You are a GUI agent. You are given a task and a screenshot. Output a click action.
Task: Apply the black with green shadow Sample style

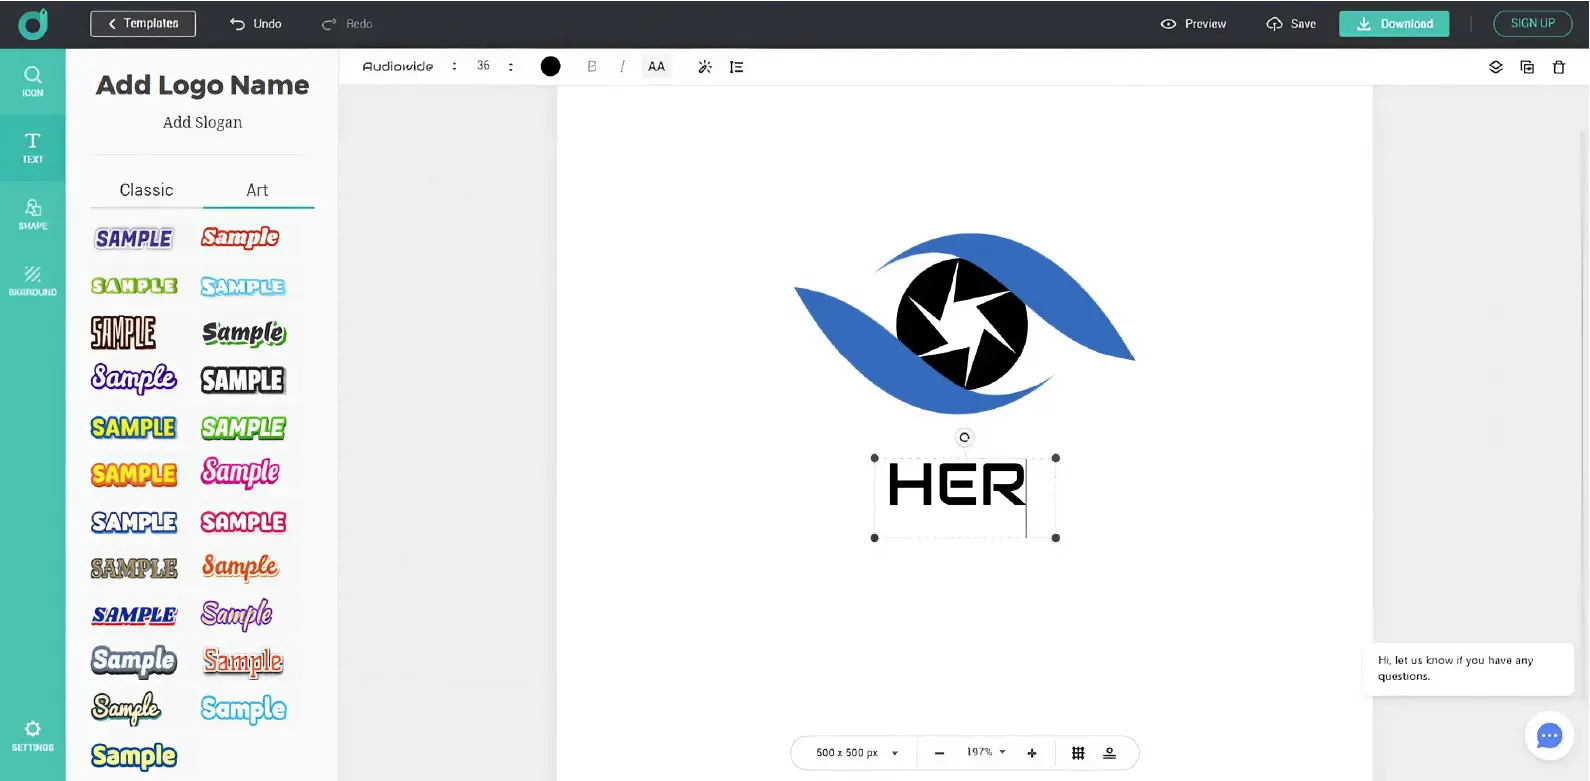(x=244, y=333)
